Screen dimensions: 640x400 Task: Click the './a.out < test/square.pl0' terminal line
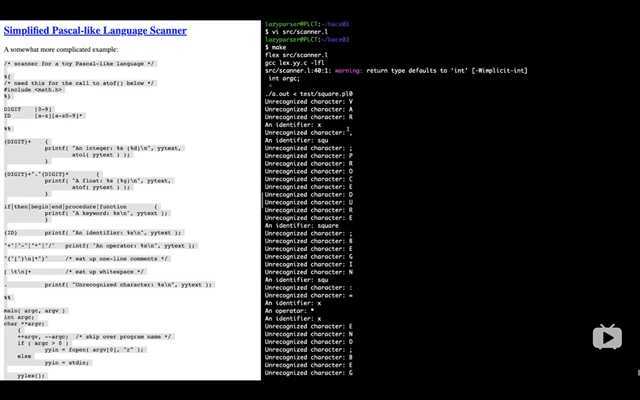click(309, 94)
